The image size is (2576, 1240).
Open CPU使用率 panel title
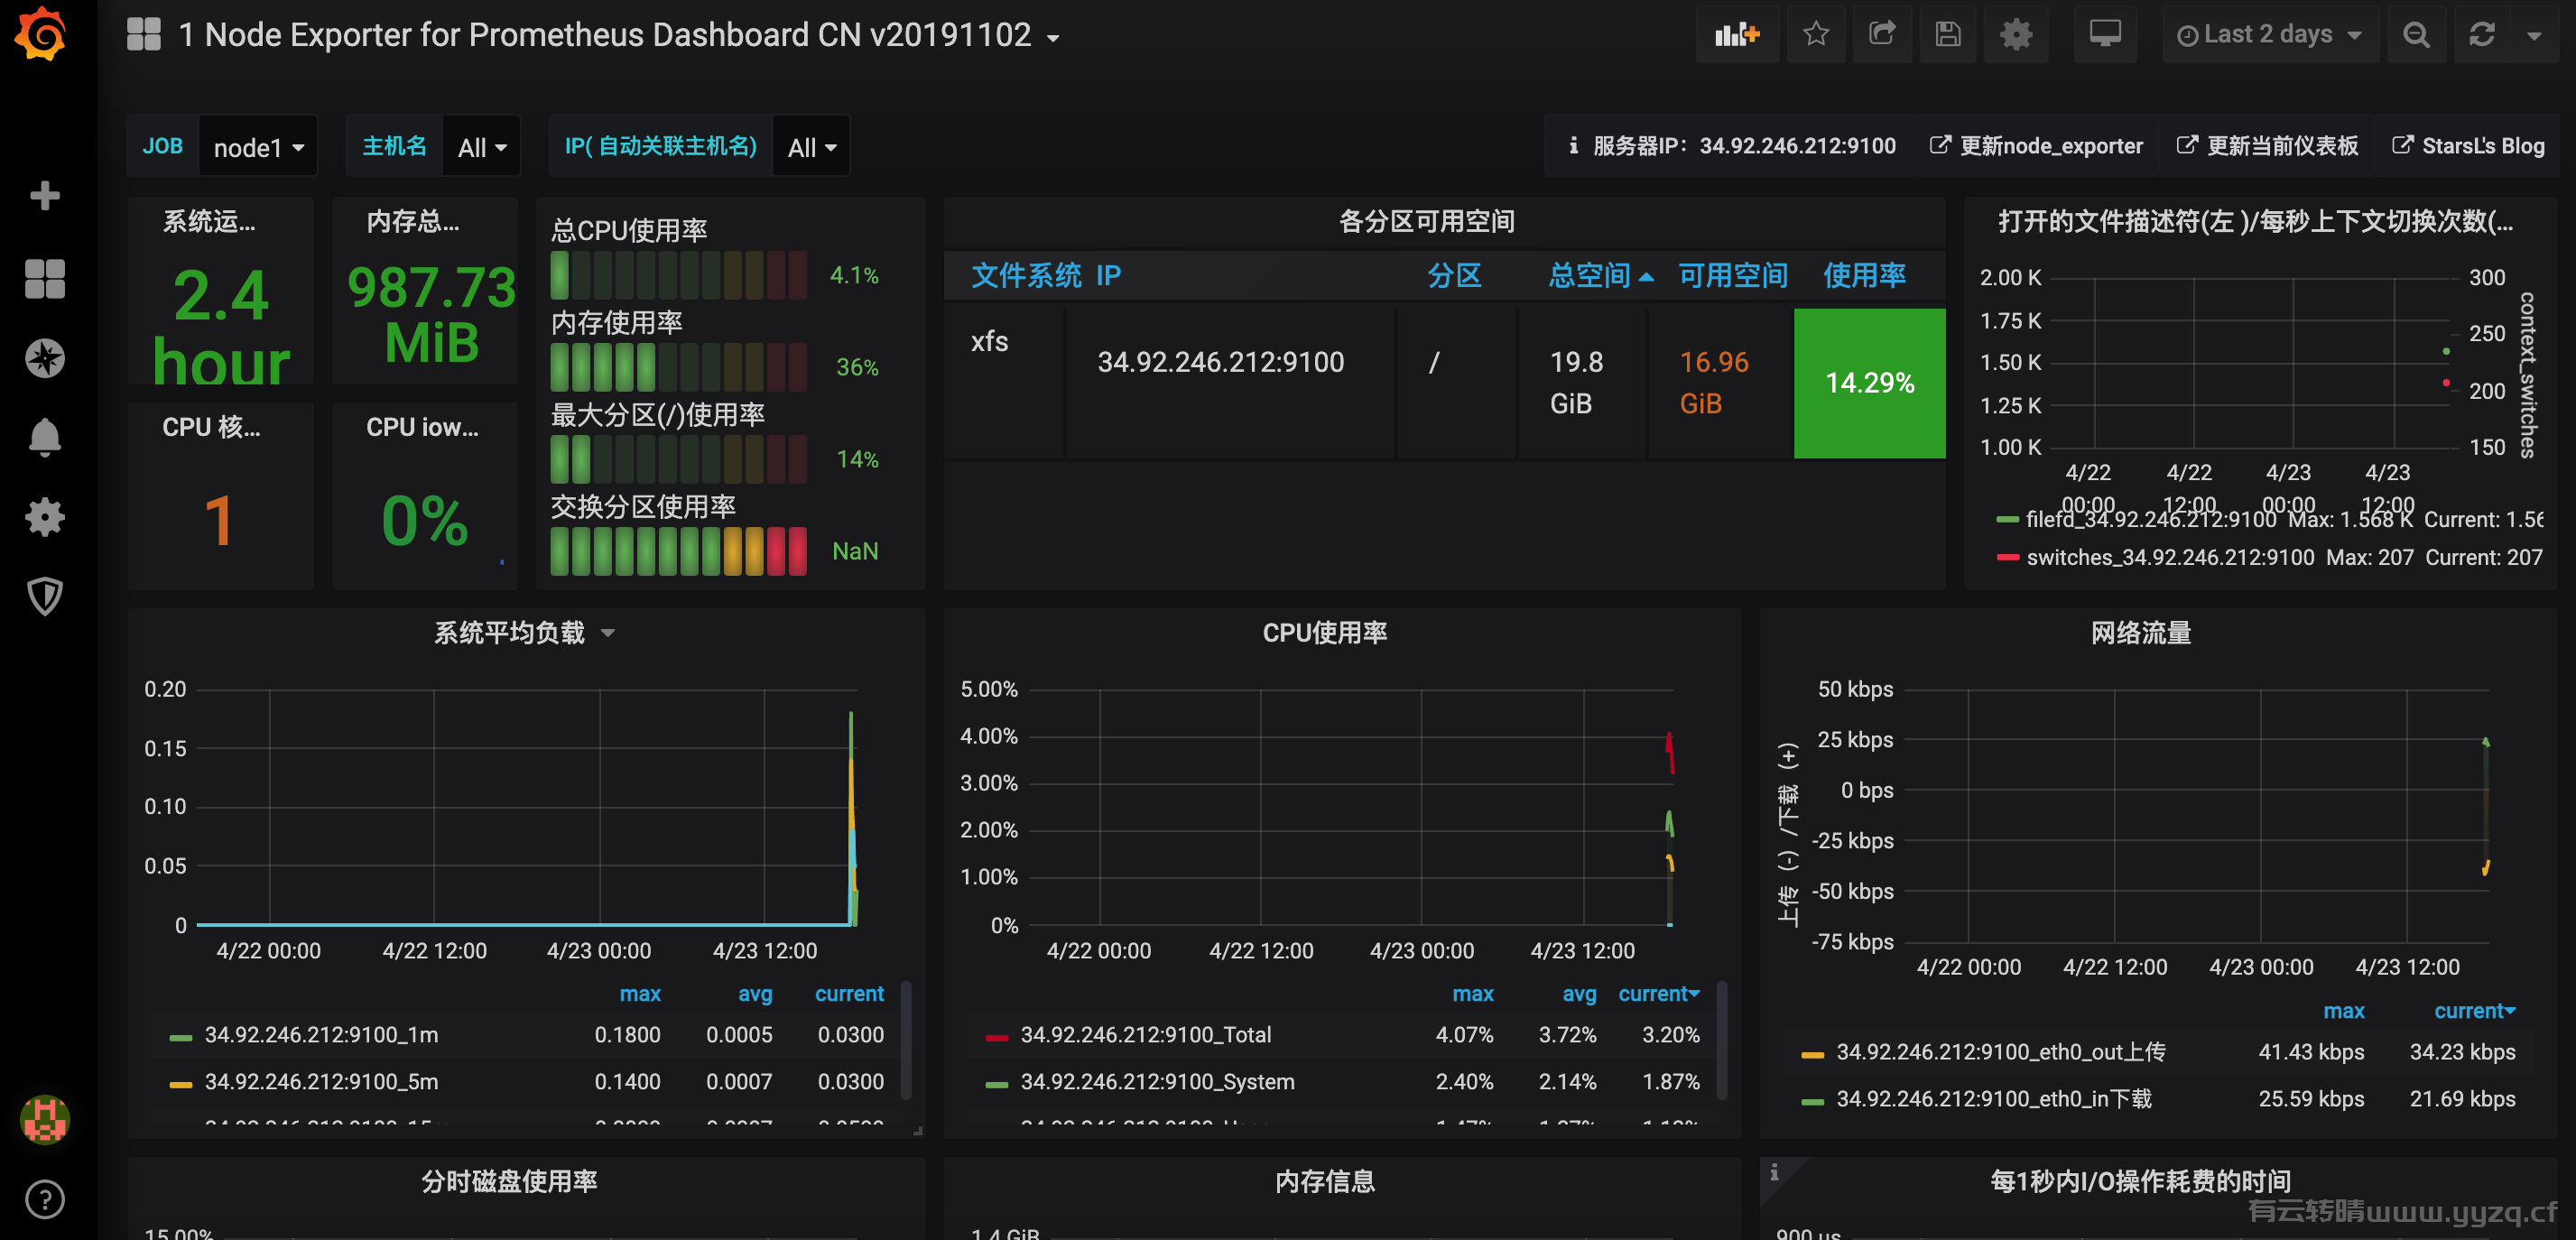tap(1324, 633)
